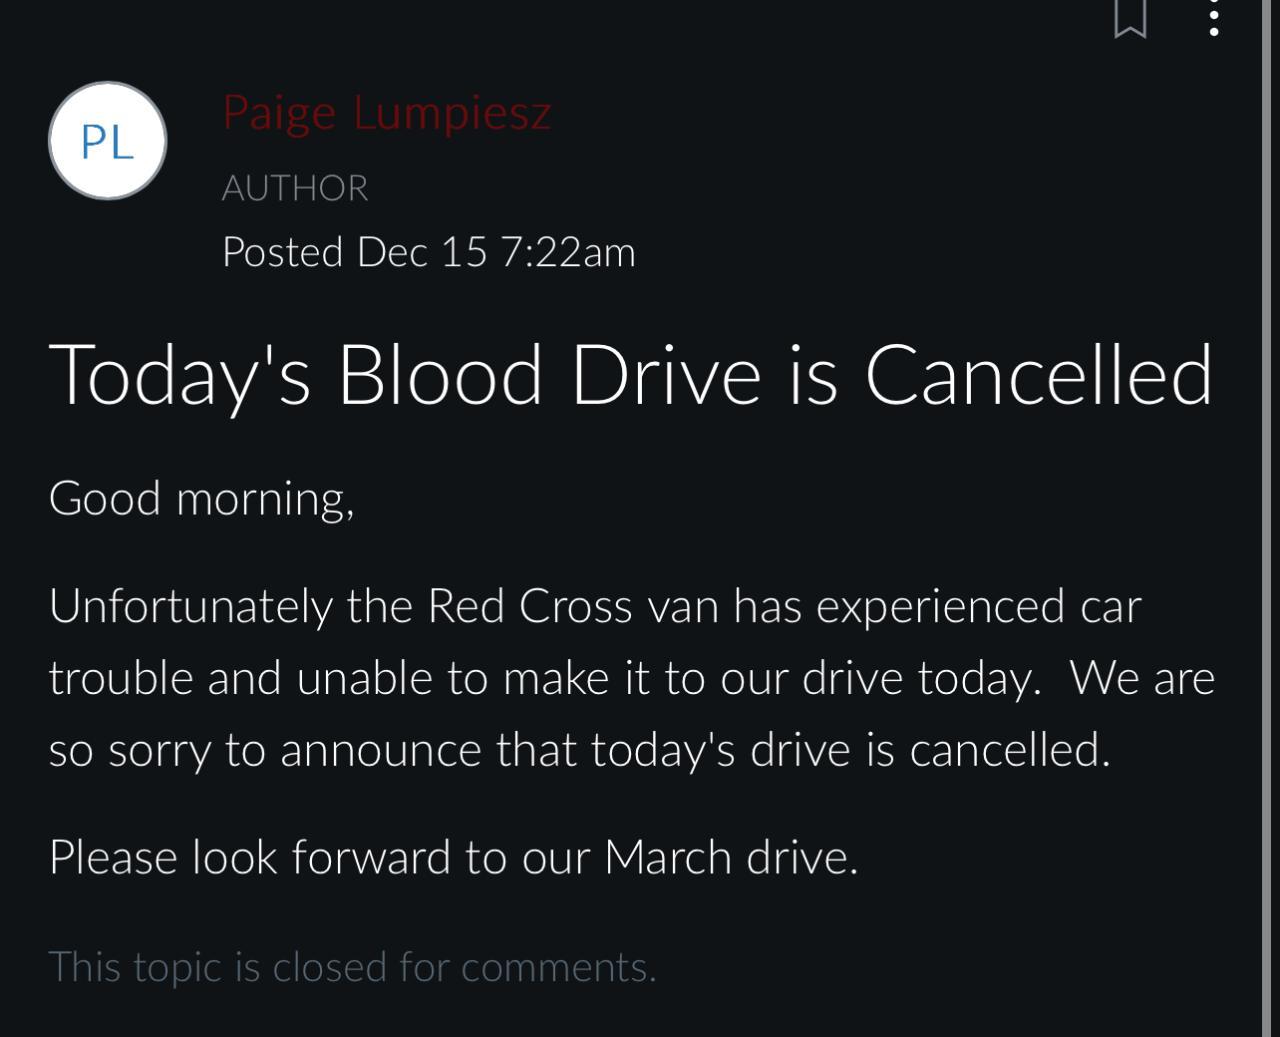Open the Today's Blood Drive is Cancelled title

tap(630, 375)
